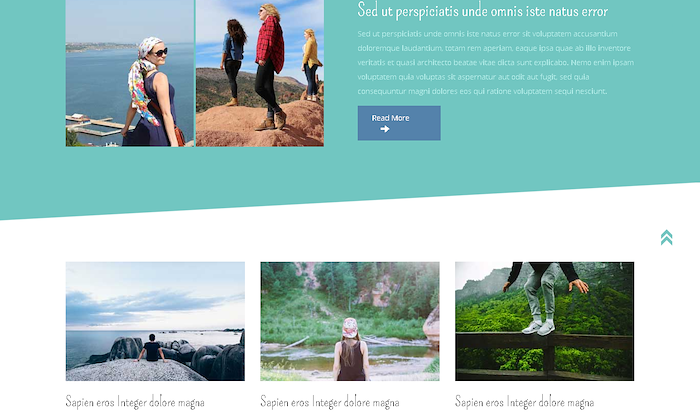Click the wooden dock in the lake photo
The height and width of the screenshot is (416, 700).
[x=96, y=125]
